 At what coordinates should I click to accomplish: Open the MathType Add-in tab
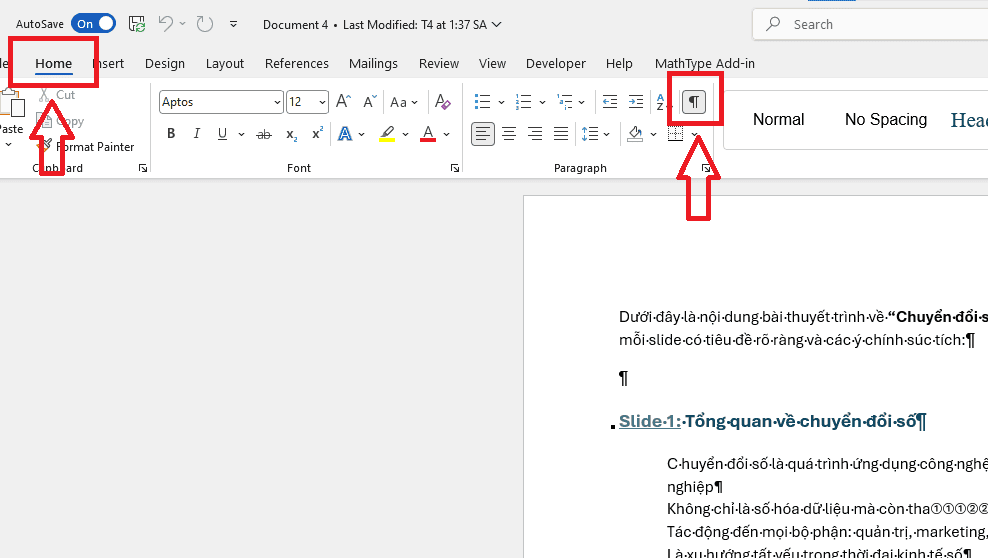coord(704,64)
